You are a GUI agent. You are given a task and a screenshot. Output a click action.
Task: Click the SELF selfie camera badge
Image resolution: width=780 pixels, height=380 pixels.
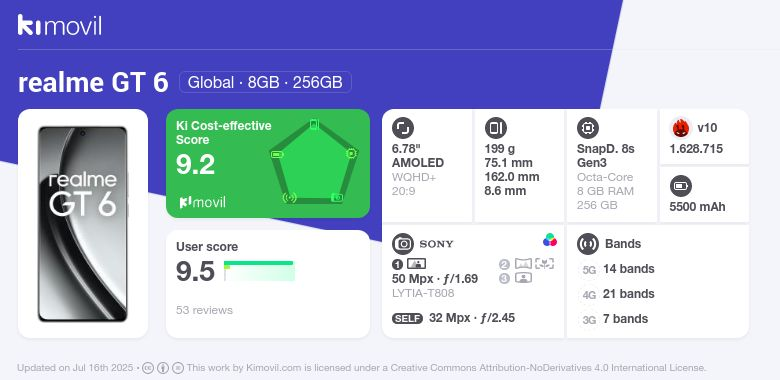click(407, 318)
